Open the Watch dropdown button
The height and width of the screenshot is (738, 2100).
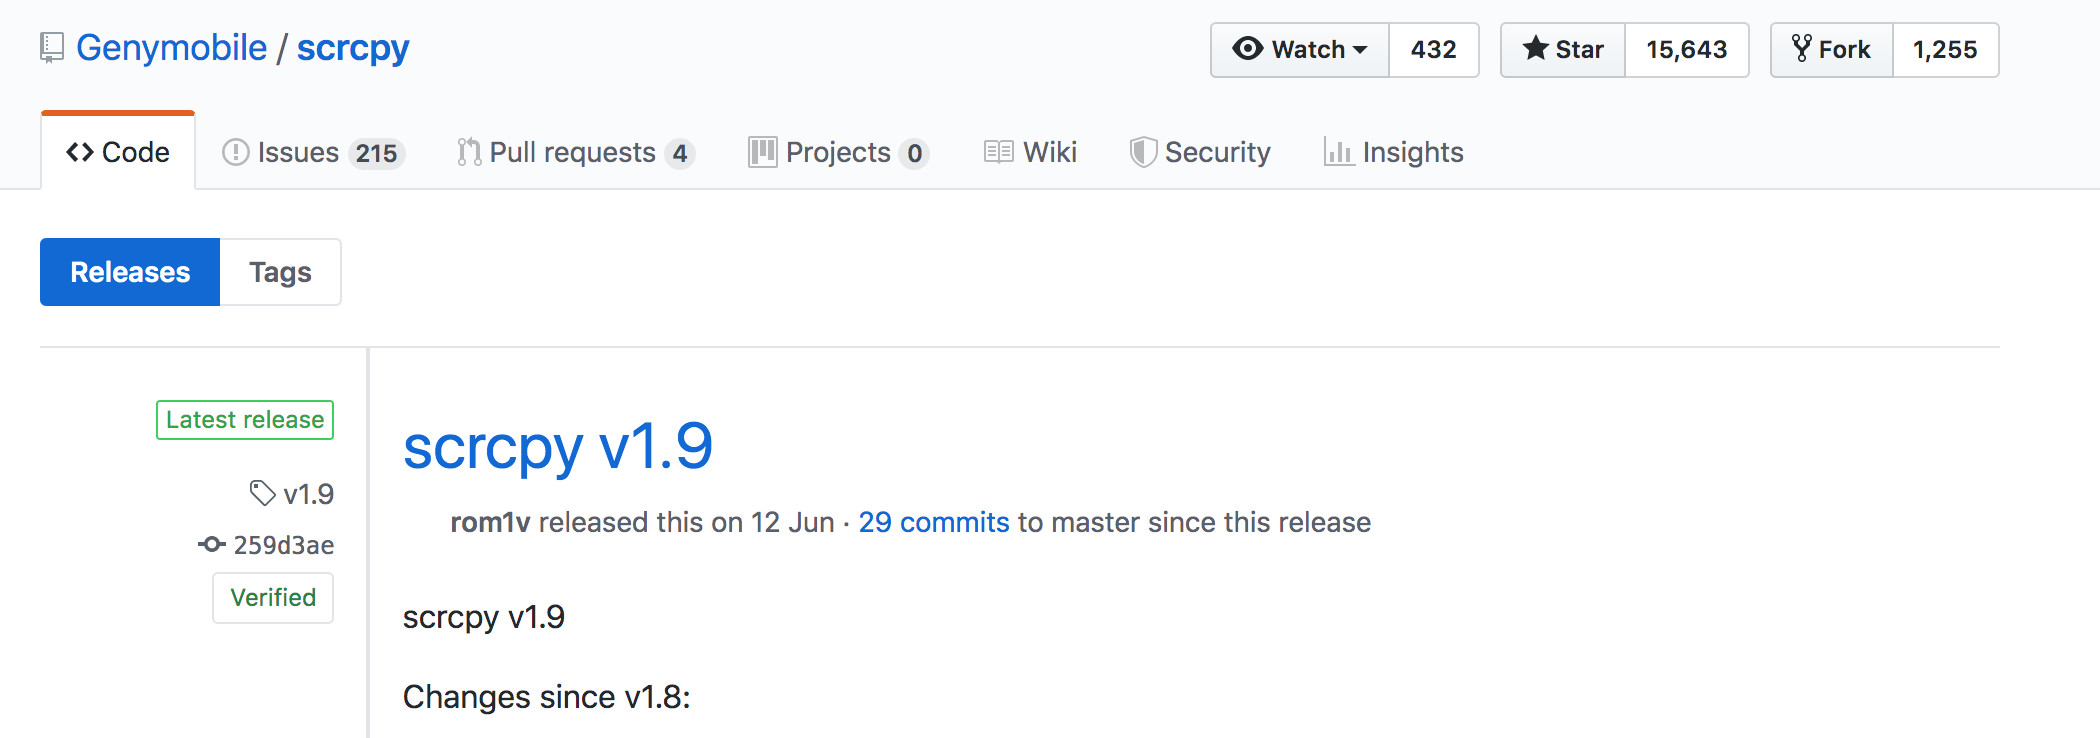tap(1300, 50)
